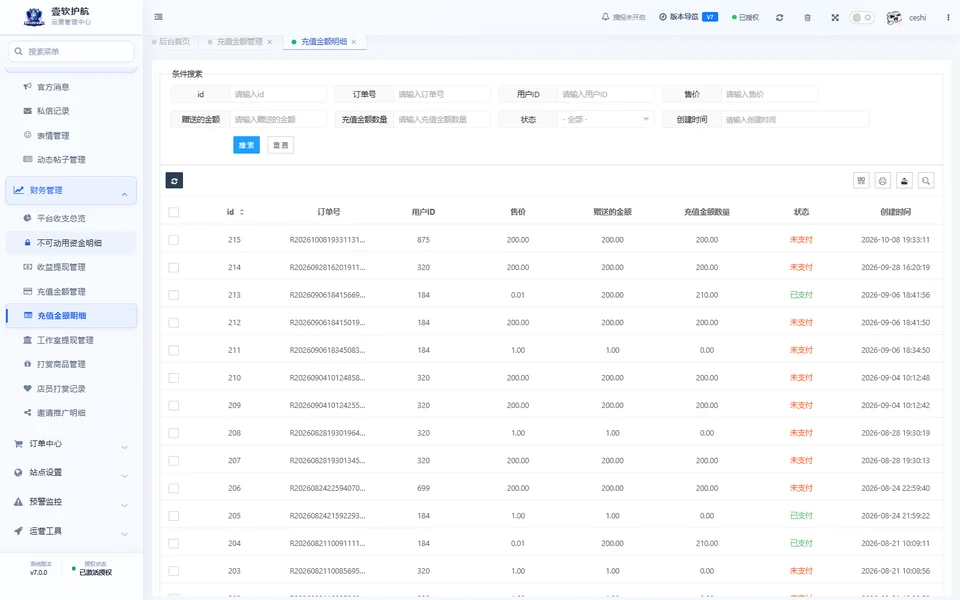Sort the table by the id column arrows
The width and height of the screenshot is (960, 600).
pyautogui.click(x=242, y=212)
